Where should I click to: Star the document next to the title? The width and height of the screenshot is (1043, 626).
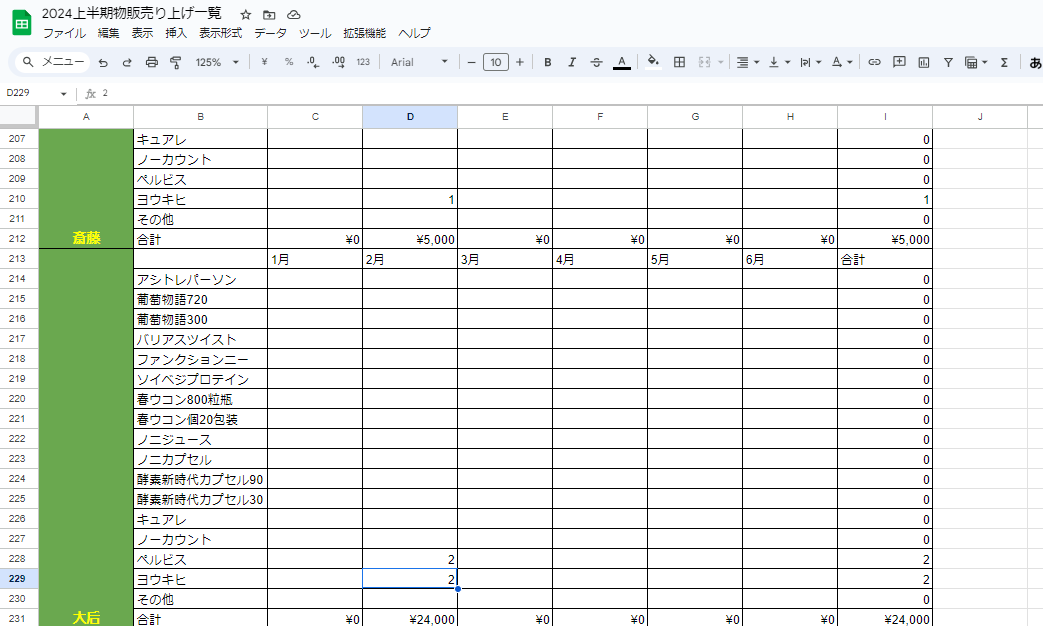[246, 15]
